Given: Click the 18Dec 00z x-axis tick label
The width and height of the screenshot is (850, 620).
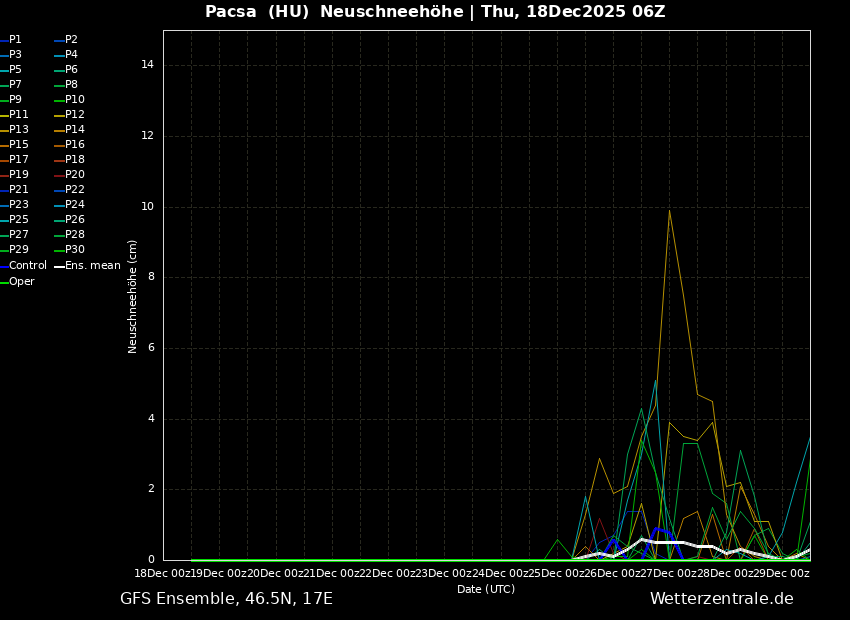Looking at the screenshot, I should click(x=163, y=574).
